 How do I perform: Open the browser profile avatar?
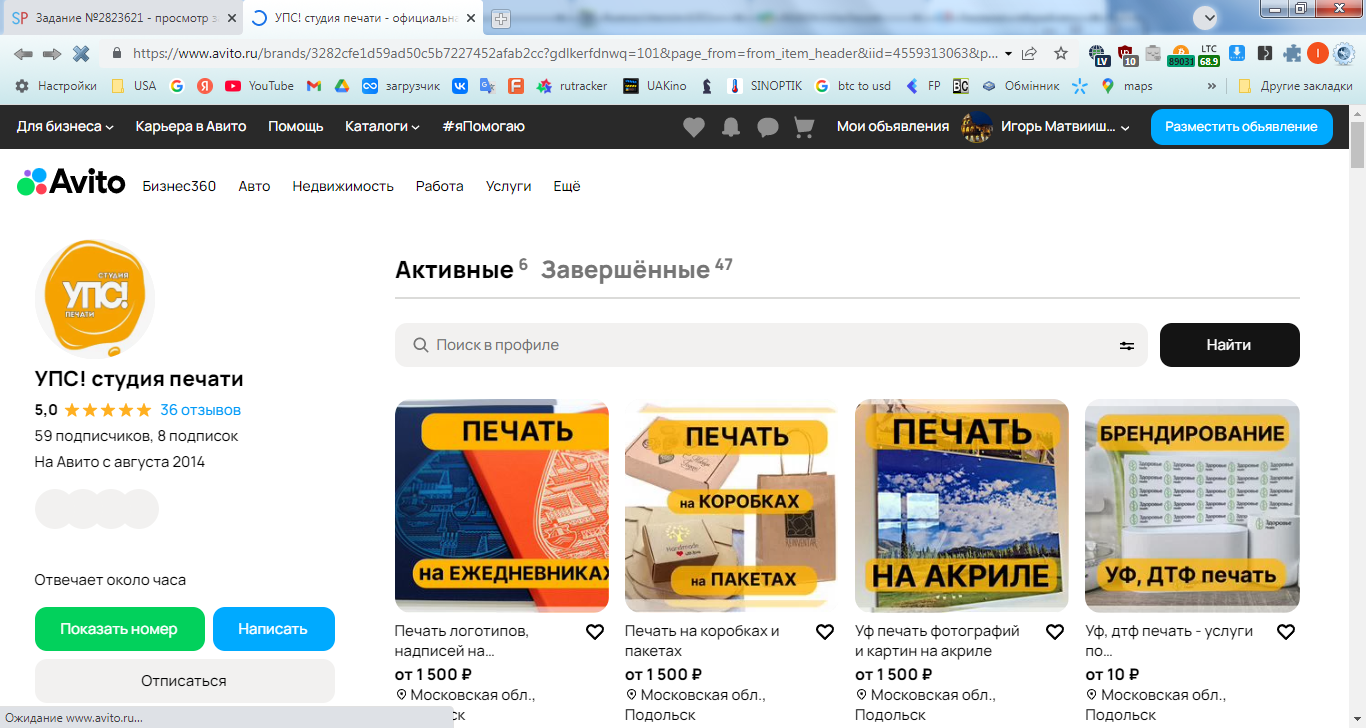tap(1318, 53)
